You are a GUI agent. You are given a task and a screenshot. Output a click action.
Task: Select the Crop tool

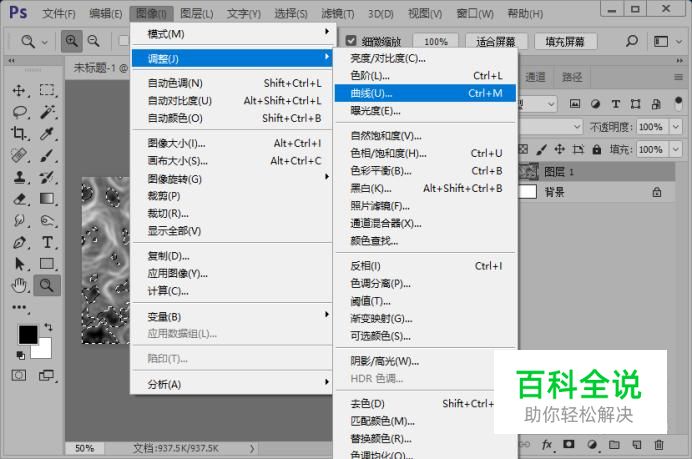coord(19,133)
